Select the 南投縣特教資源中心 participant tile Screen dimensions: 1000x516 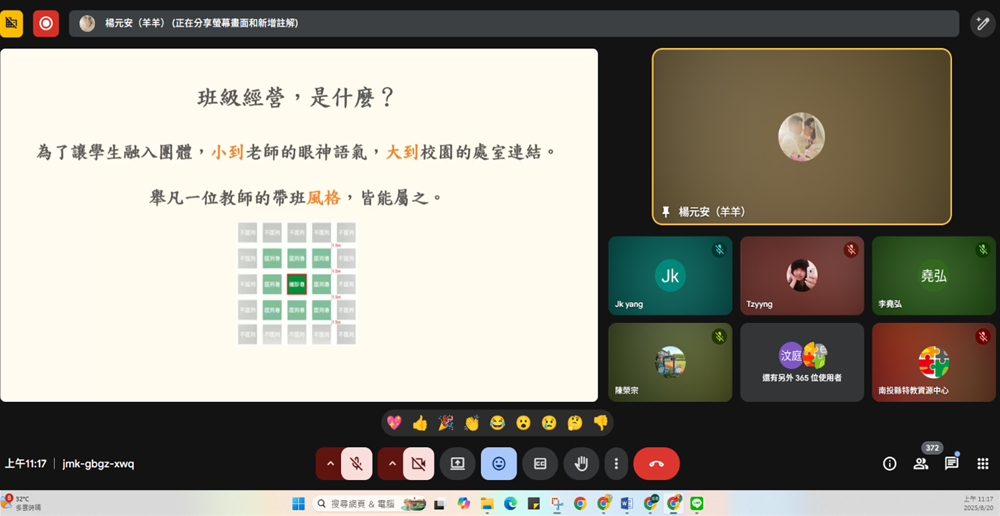pyautogui.click(x=934, y=362)
